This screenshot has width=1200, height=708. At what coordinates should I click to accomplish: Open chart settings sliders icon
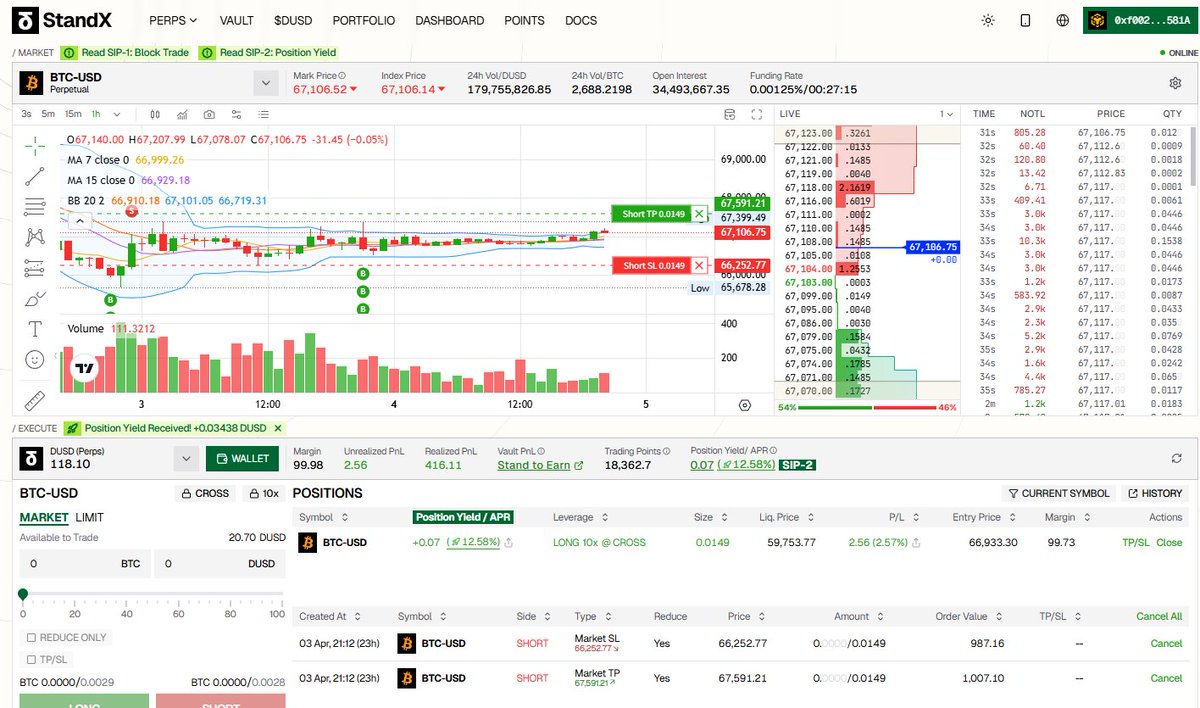(x=237, y=114)
